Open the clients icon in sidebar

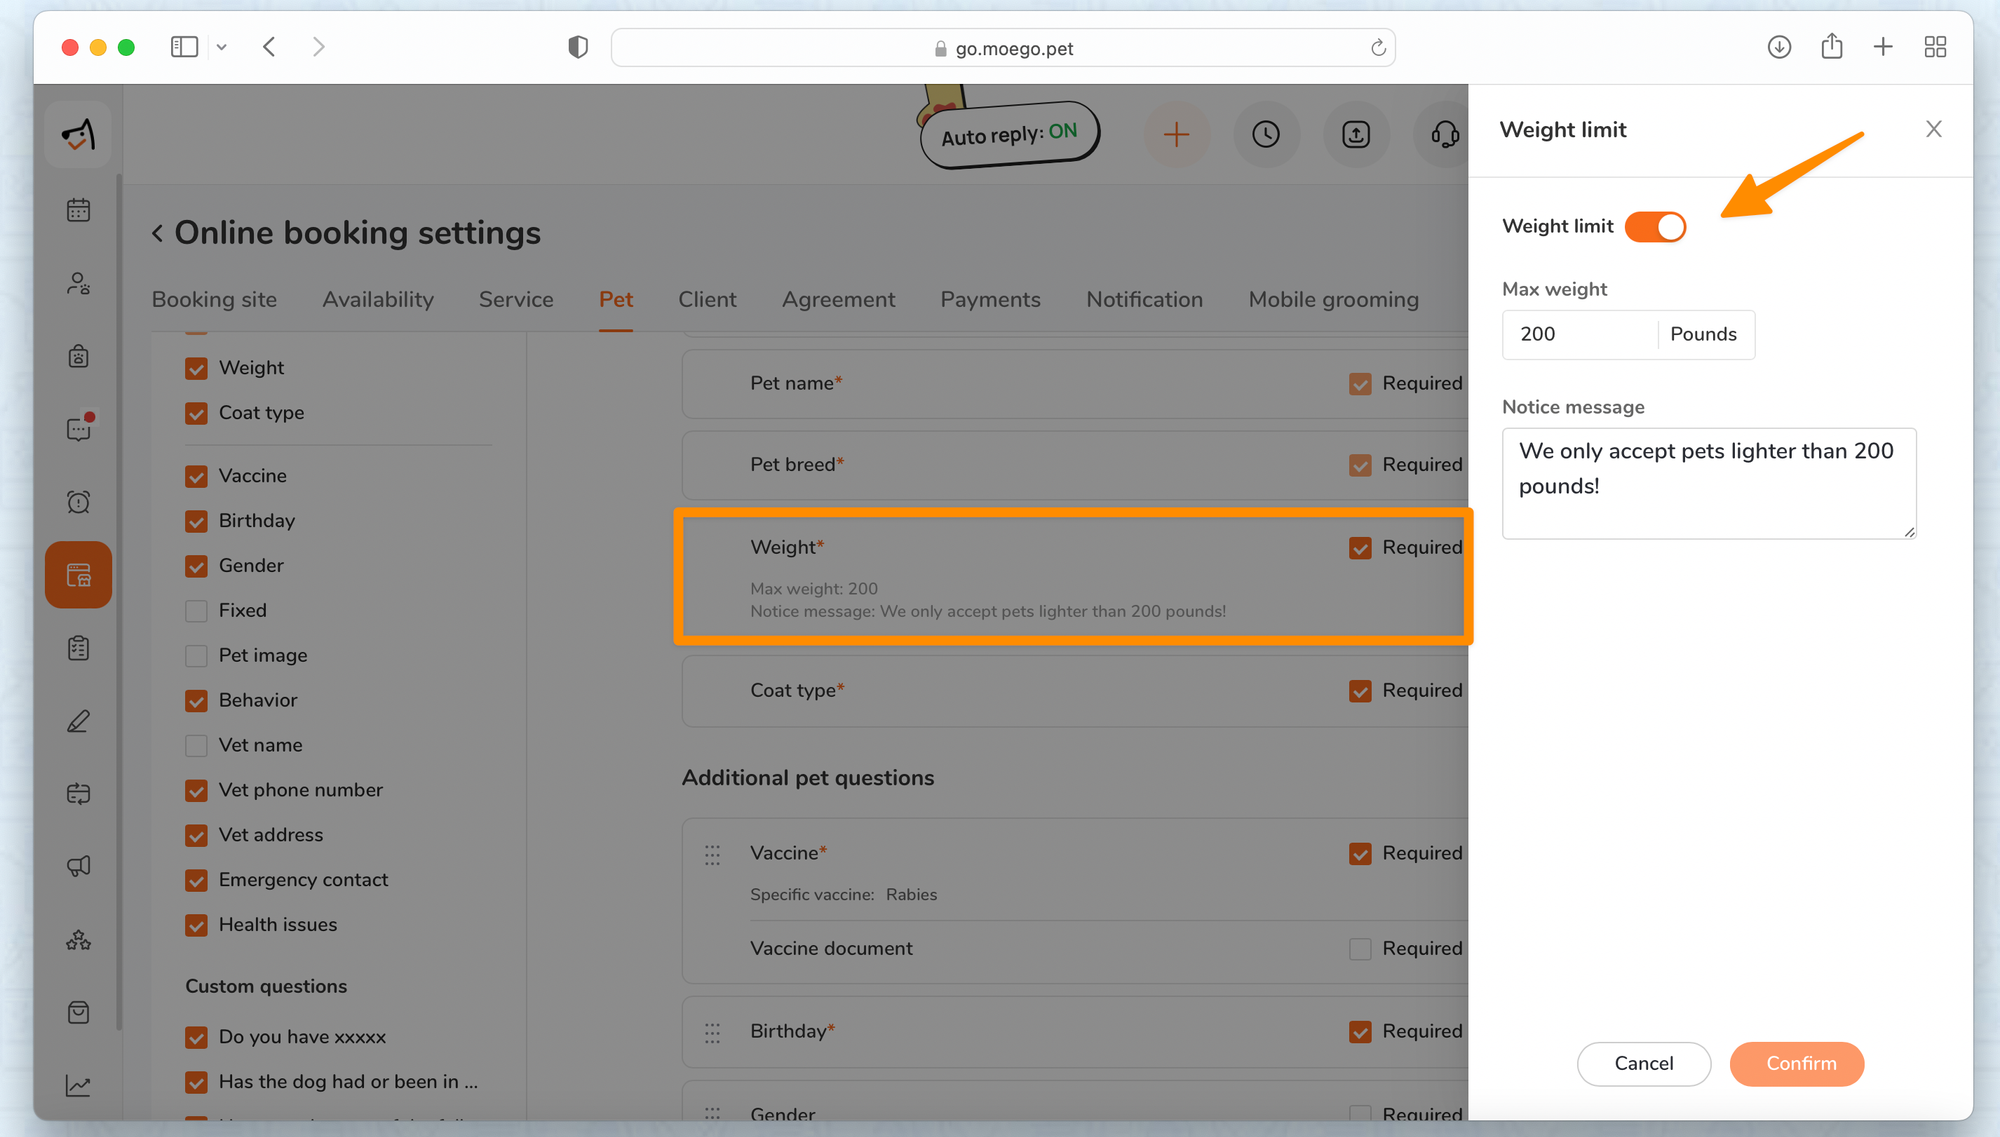tap(78, 284)
